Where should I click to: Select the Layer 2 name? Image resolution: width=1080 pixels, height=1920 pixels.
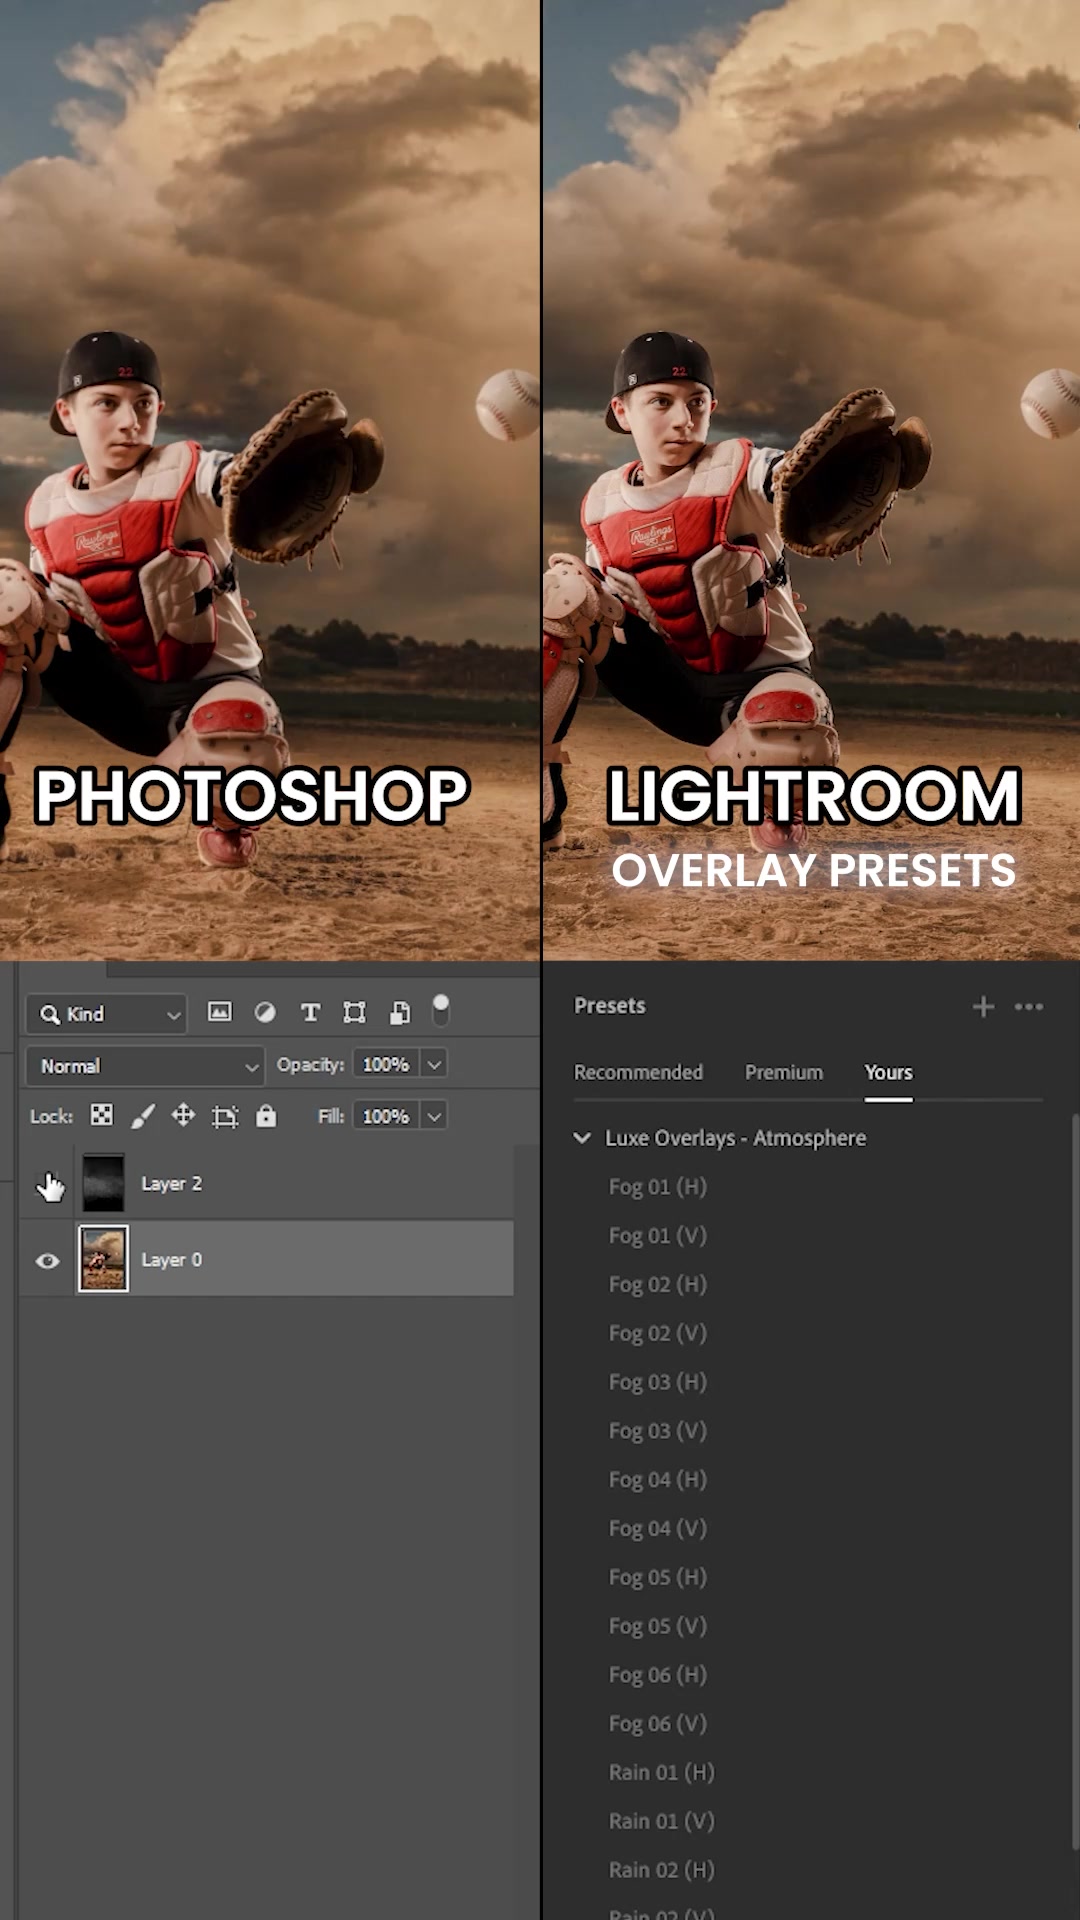click(171, 1183)
